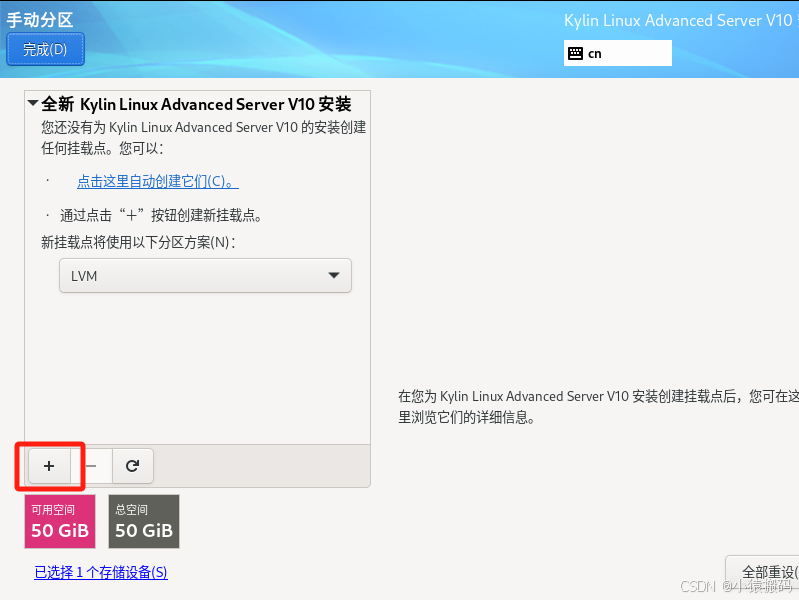
Task: Click the keyboard layout icon
Action: pyautogui.click(x=575, y=54)
